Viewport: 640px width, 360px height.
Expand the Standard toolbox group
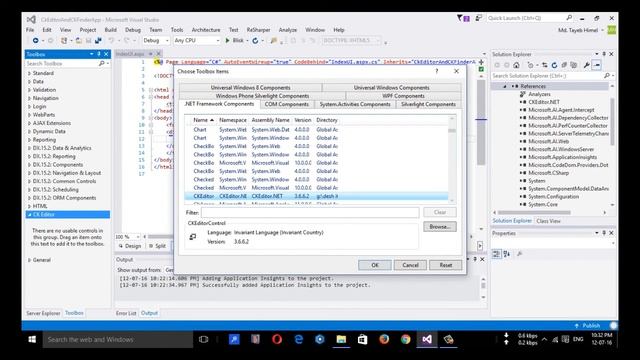coord(29,73)
